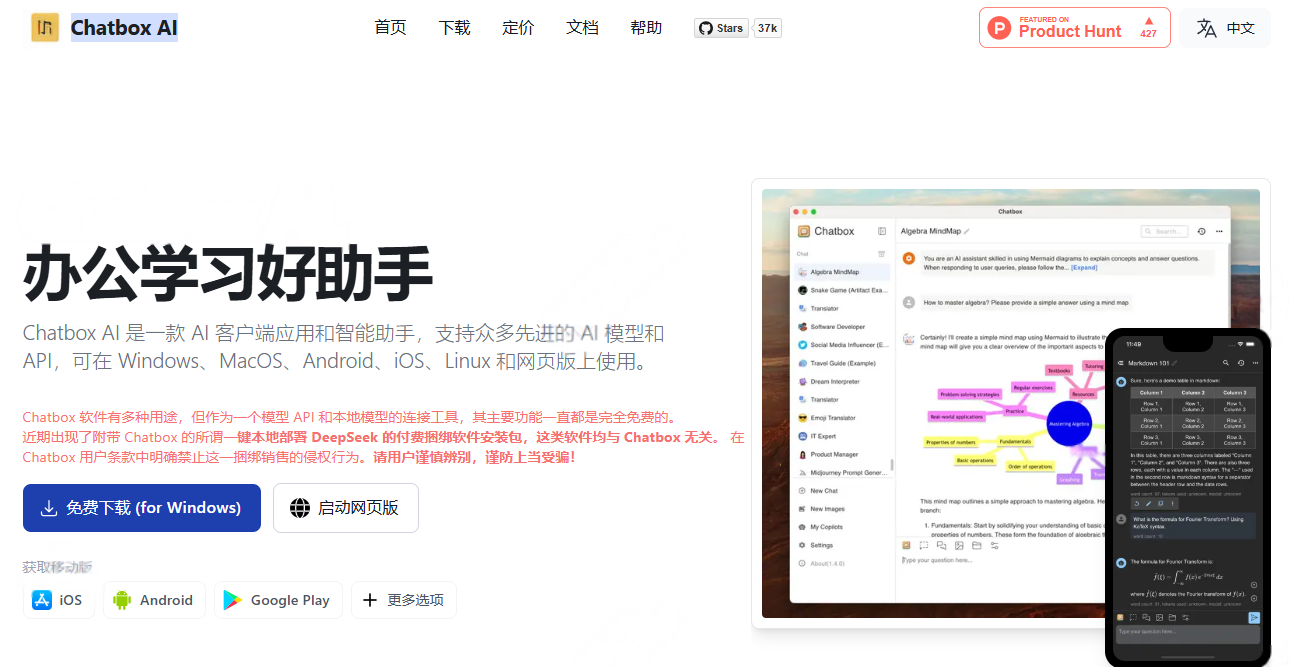The width and height of the screenshot is (1289, 667).
Task: Select Travel Guide (Example) in app preview
Action: coord(841,363)
